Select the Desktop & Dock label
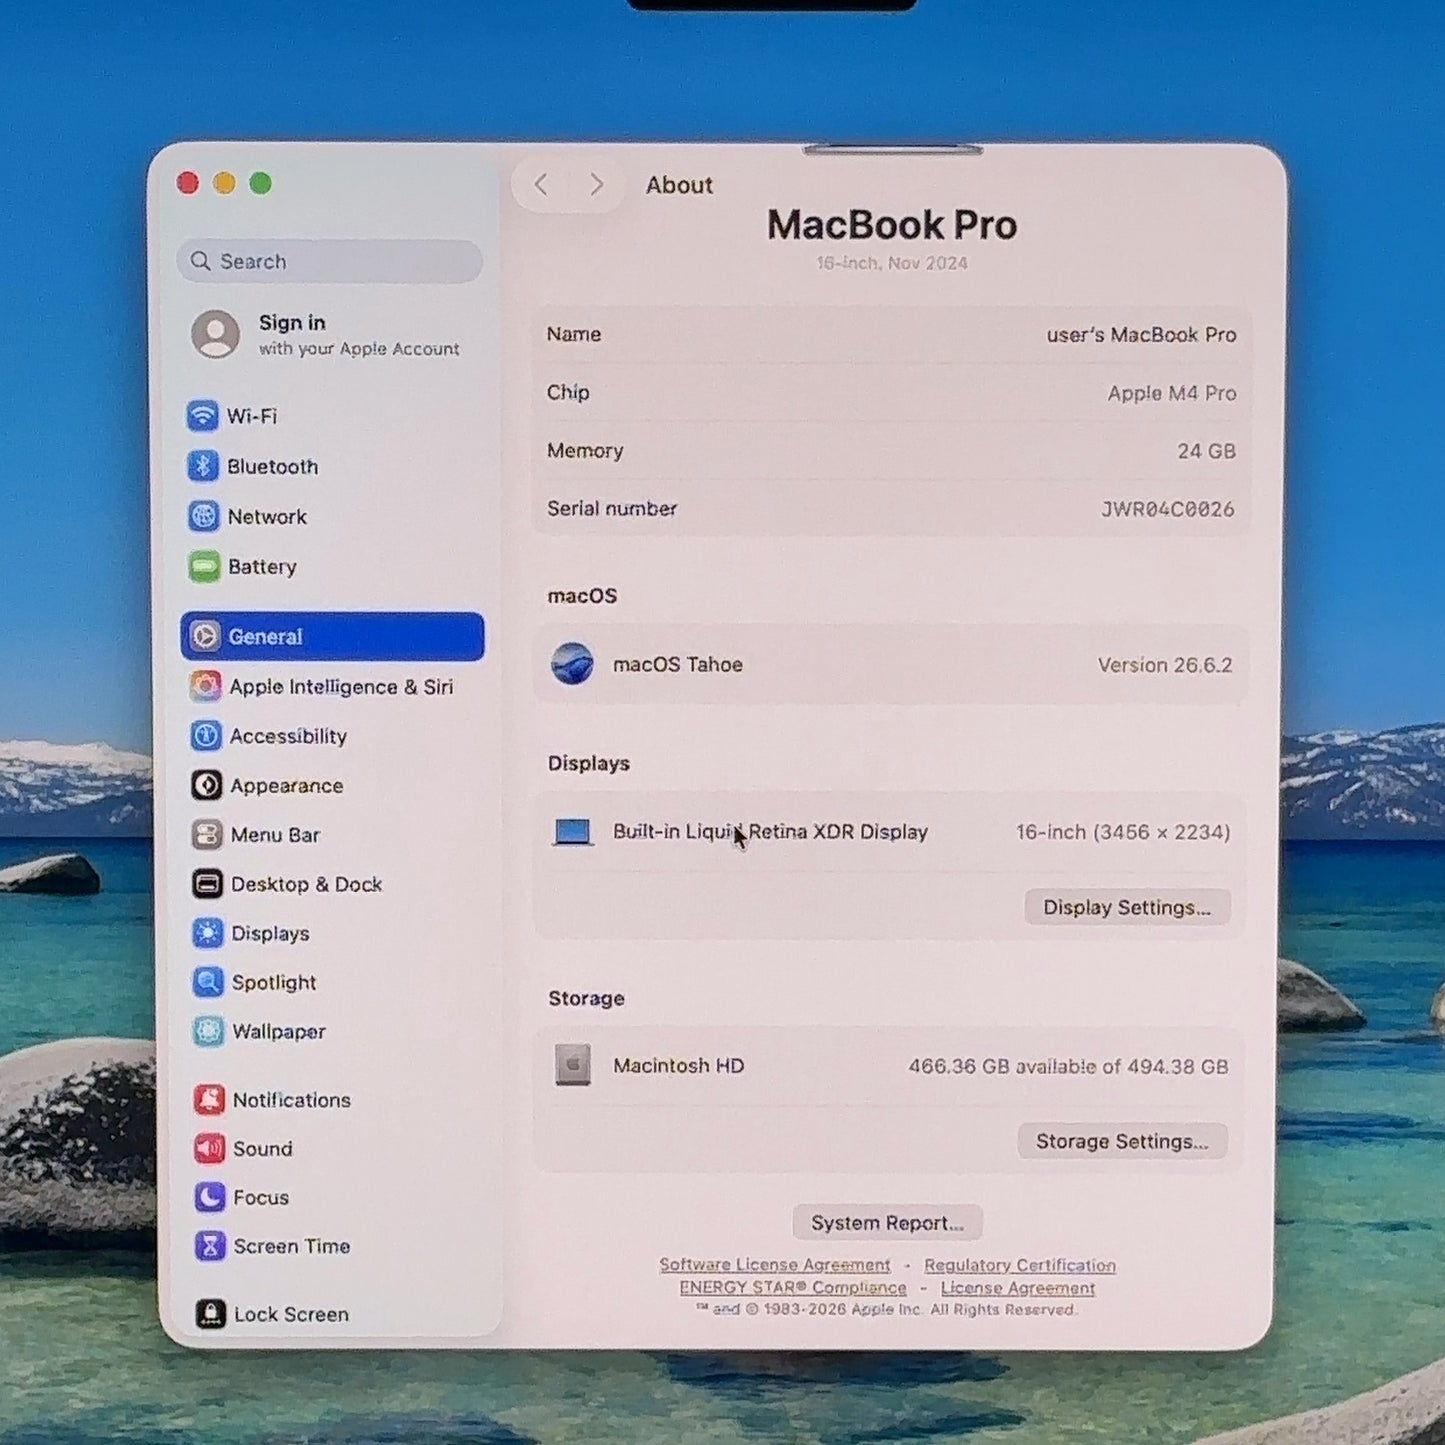Screen dimensions: 1445x1445 [307, 884]
